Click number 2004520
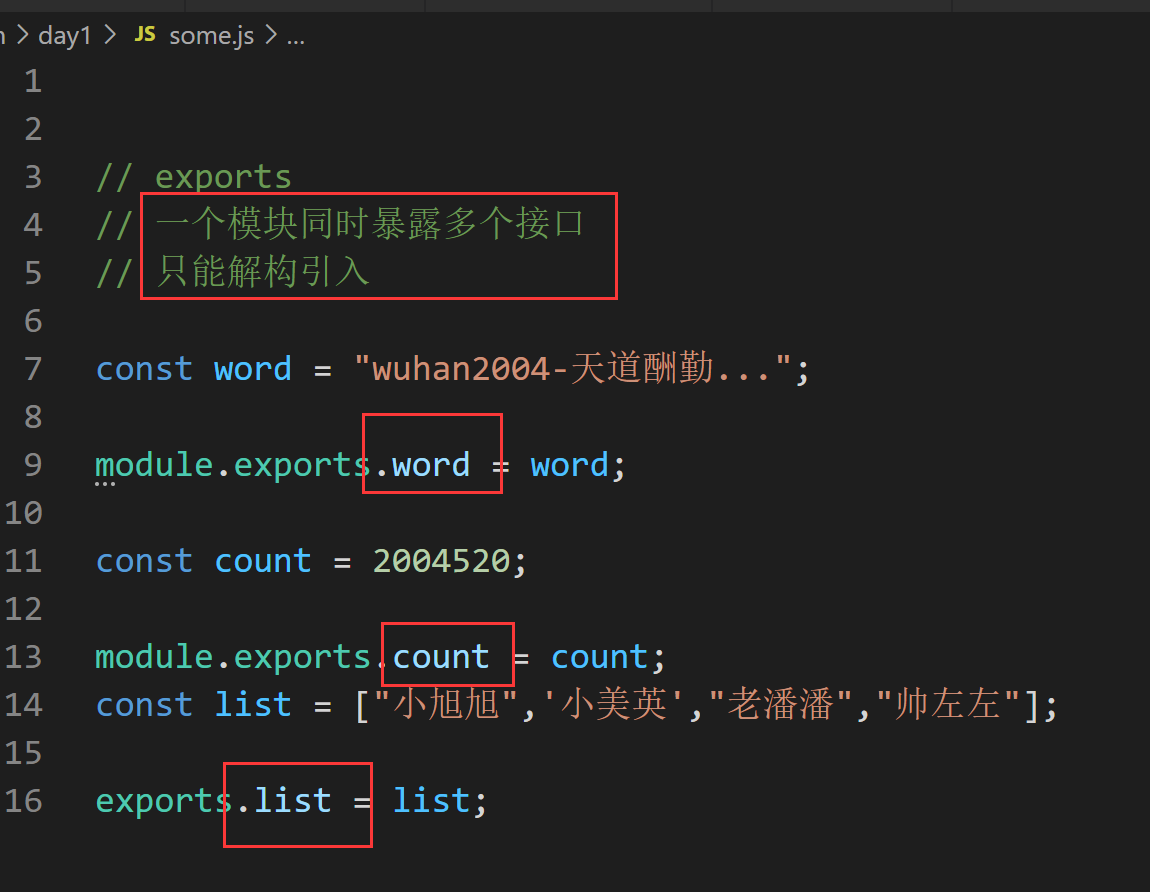 [x=441, y=560]
